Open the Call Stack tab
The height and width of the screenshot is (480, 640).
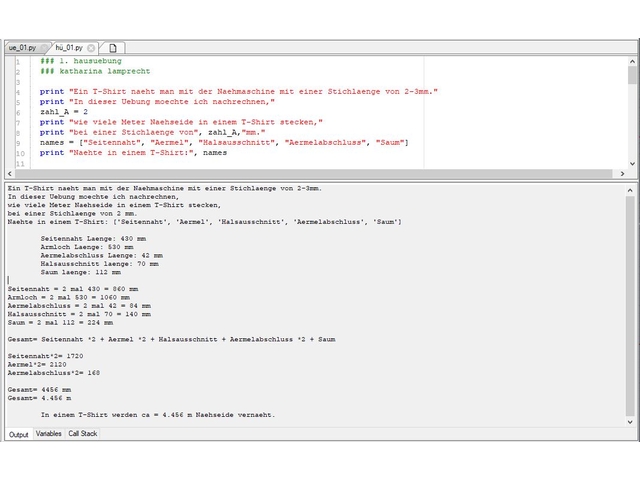pyautogui.click(x=82, y=433)
